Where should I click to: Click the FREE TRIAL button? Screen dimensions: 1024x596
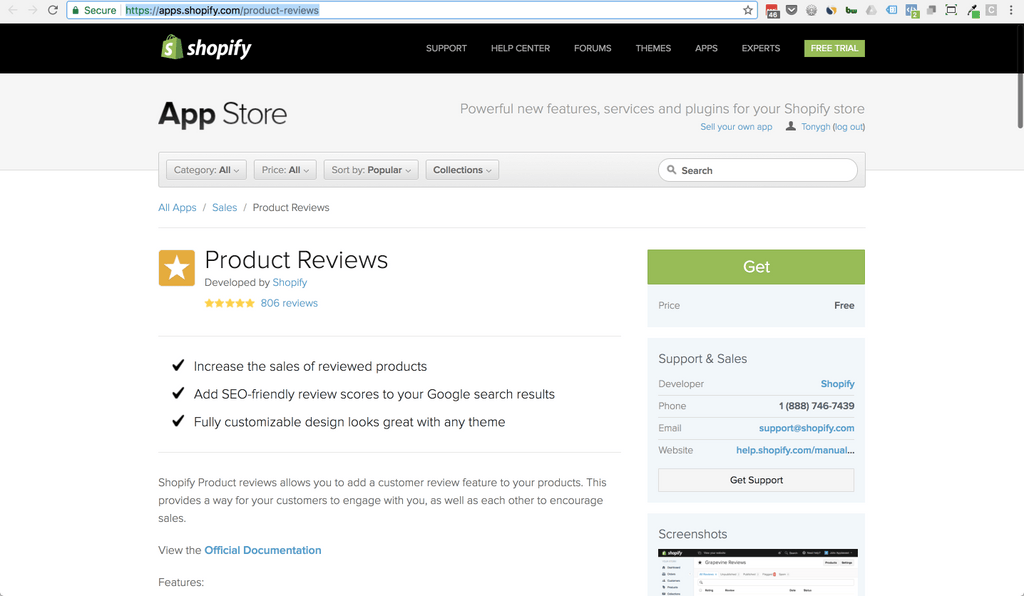click(835, 48)
